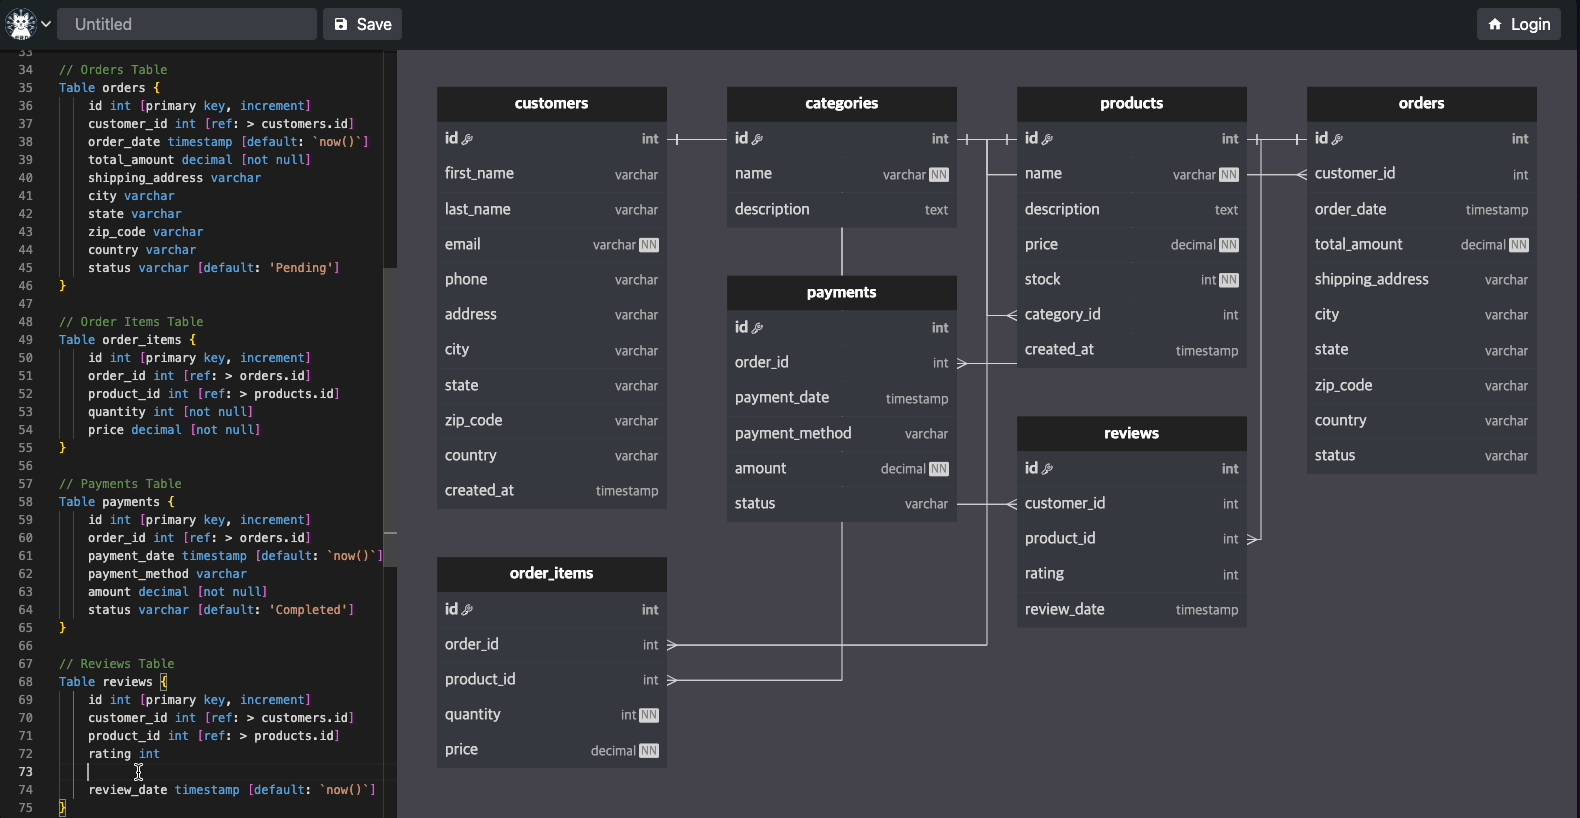Image resolution: width=1580 pixels, height=818 pixels.
Task: Select the customers table header
Action: tap(551, 104)
